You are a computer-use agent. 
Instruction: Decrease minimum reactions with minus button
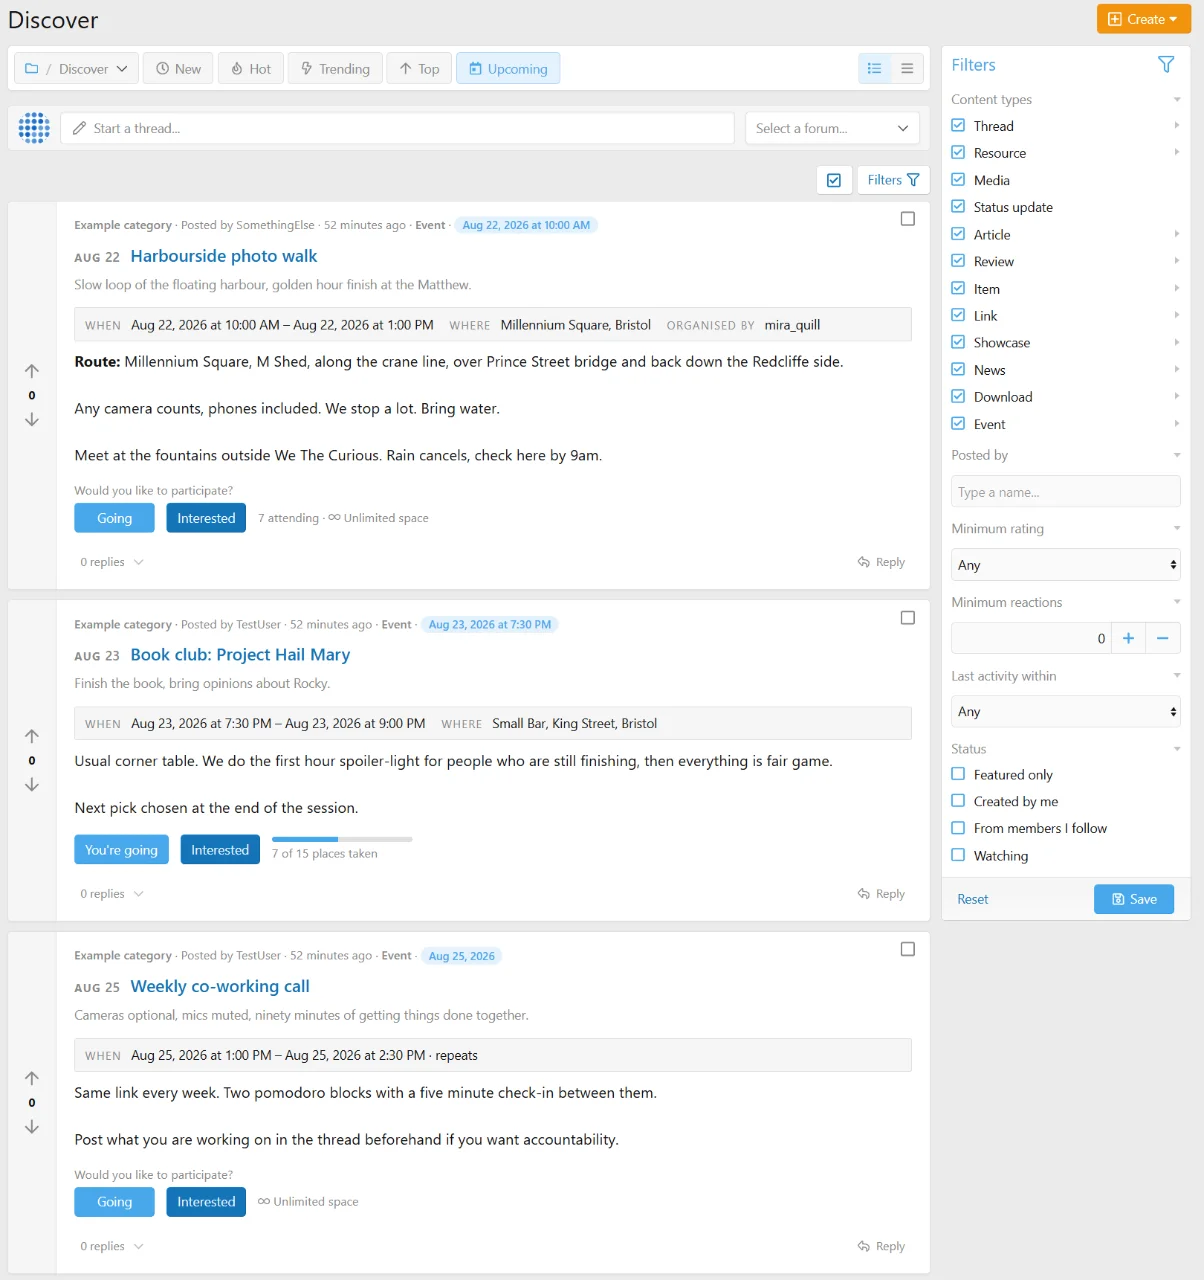pyautogui.click(x=1163, y=638)
